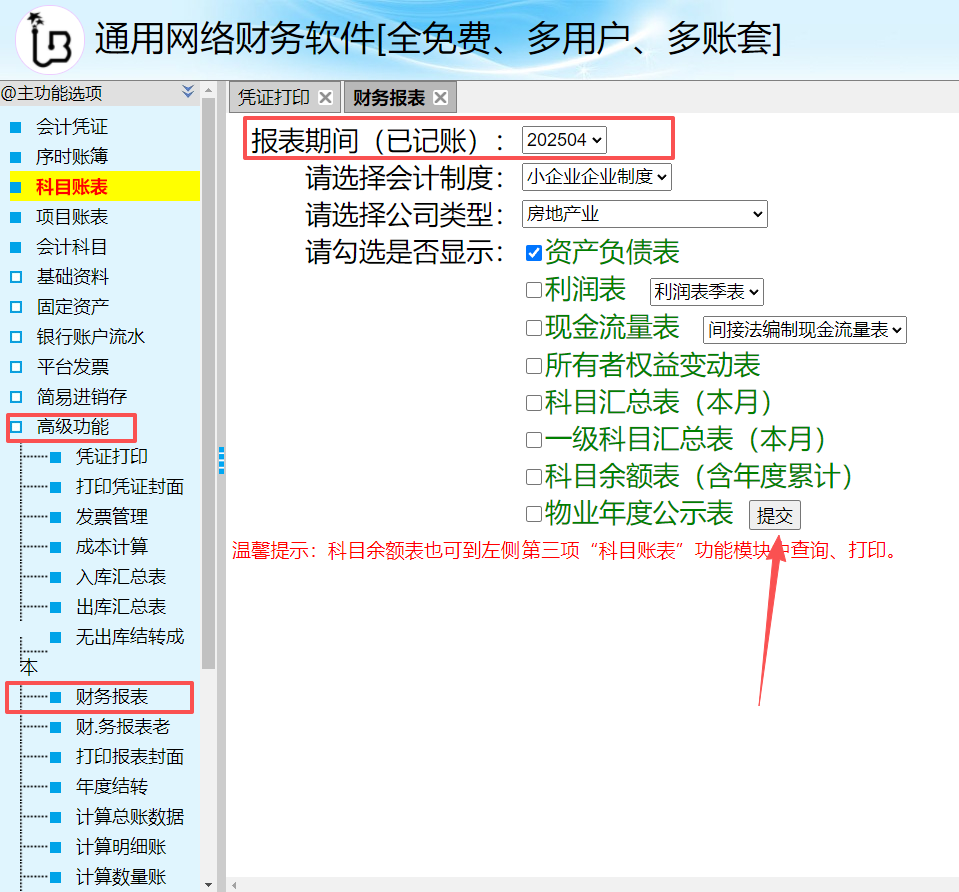Click the blue square icon beside 发票管理
The width and height of the screenshot is (959, 892).
point(55,517)
